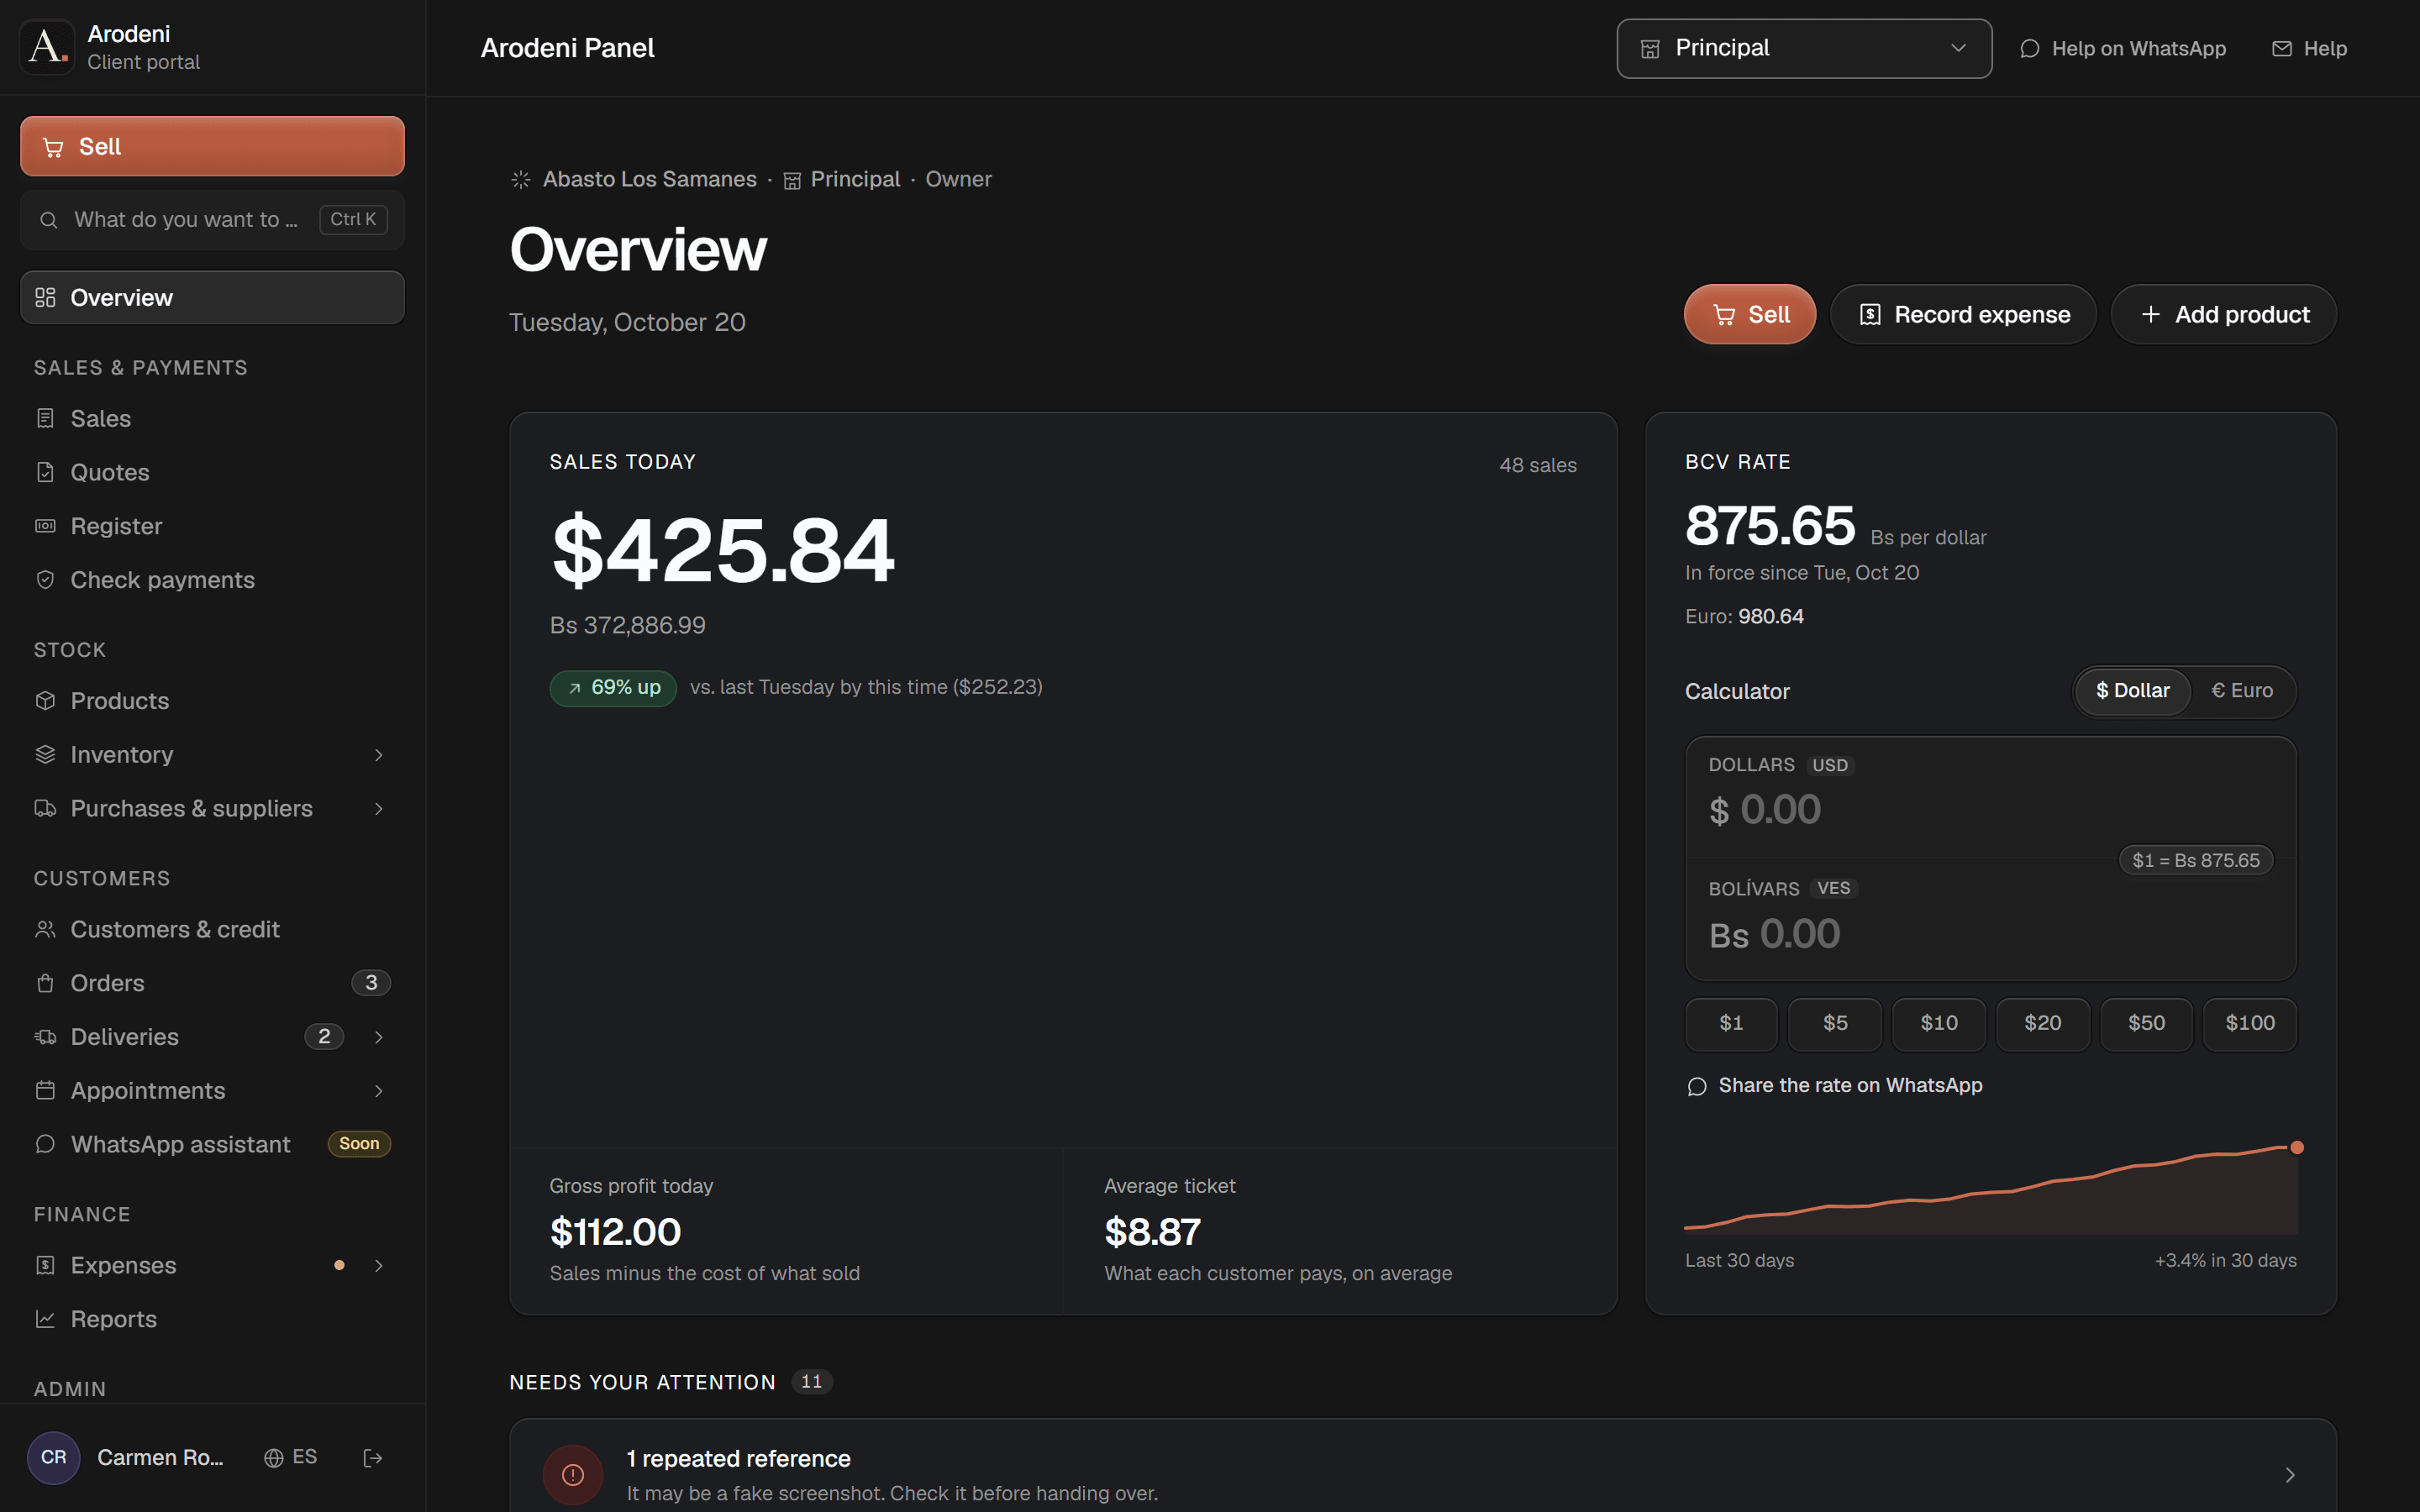
Task: Open Sales in the sidebar
Action: (x=212, y=418)
